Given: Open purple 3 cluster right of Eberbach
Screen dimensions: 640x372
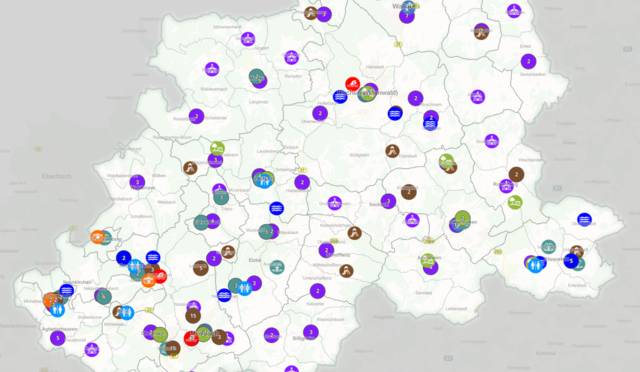Looking at the screenshot, I should pos(137,183).
